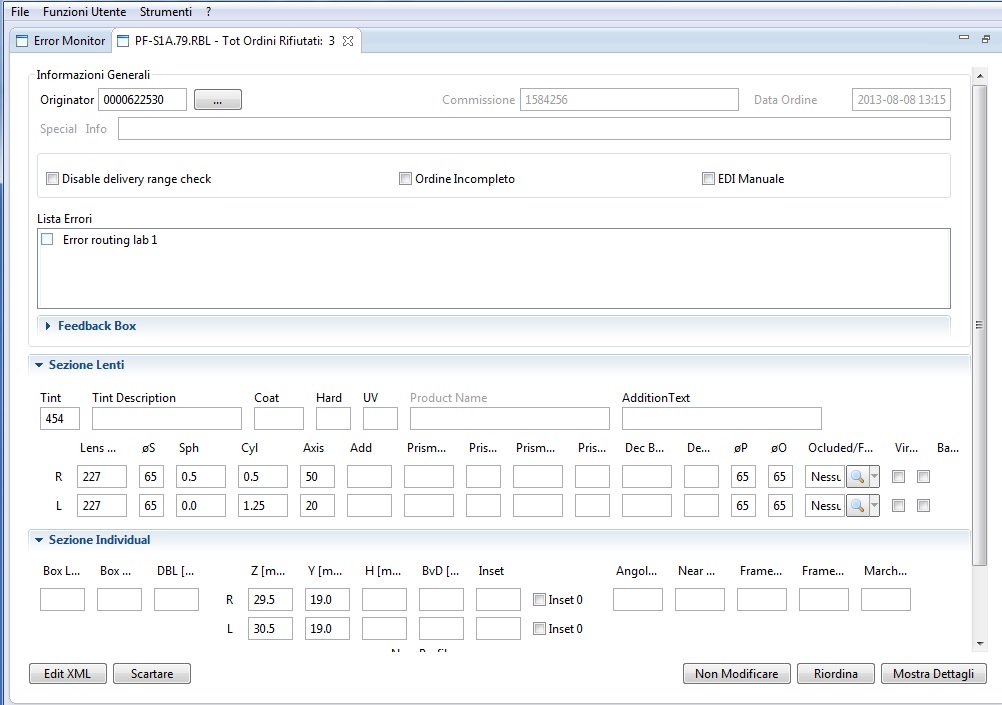Click the Axis field showing 50
Image resolution: width=1002 pixels, height=705 pixels.
tap(318, 477)
